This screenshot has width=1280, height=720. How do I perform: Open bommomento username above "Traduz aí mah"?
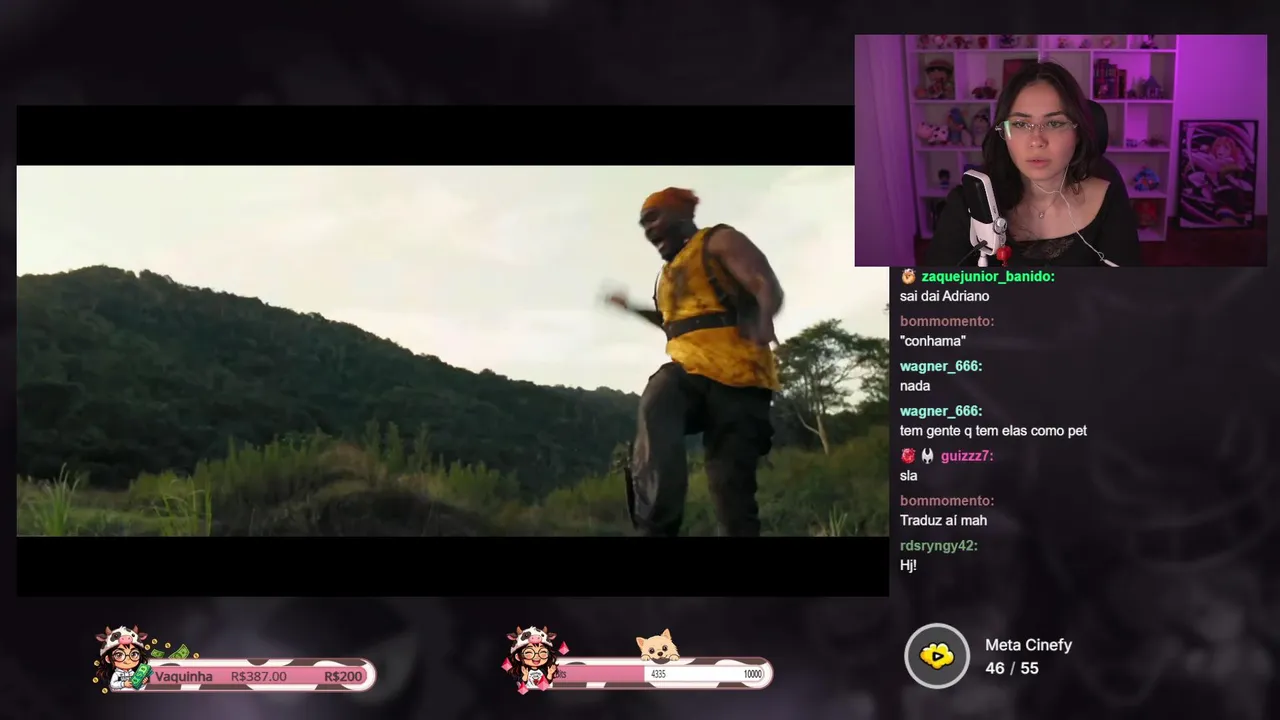pos(946,501)
